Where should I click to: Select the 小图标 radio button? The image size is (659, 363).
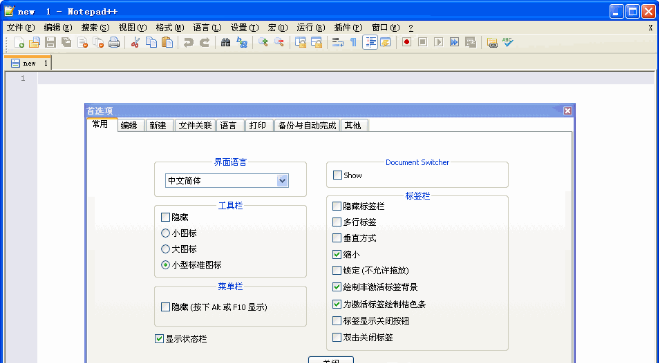[x=165, y=233]
